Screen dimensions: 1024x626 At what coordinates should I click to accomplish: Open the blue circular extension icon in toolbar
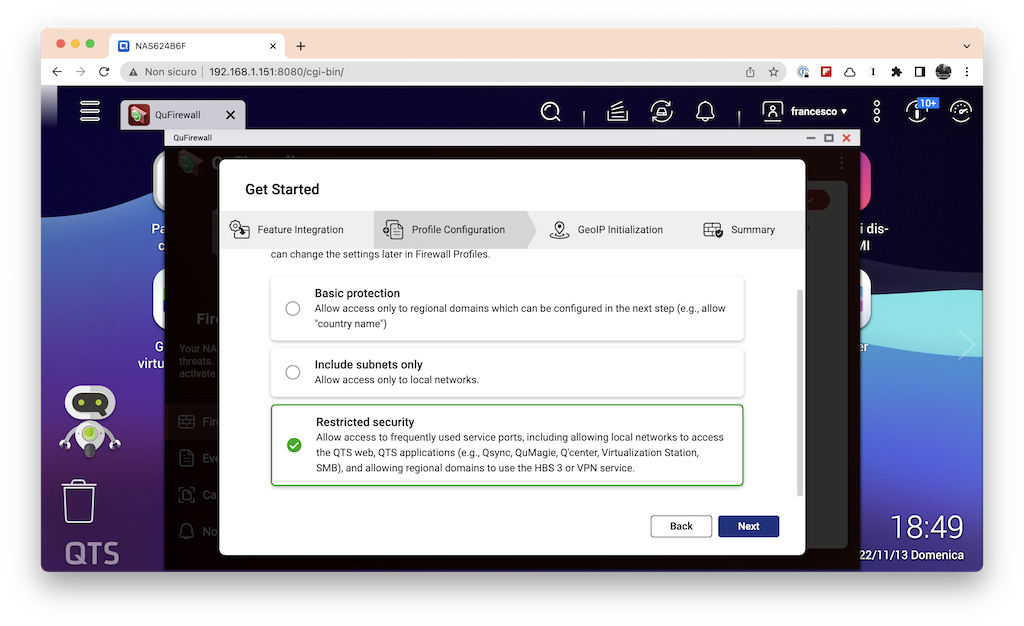coord(803,72)
